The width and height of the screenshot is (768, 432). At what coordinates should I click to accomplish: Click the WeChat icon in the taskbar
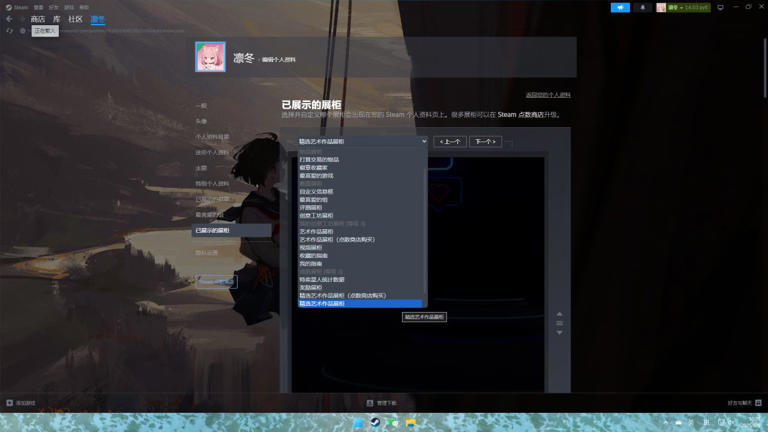pos(393,423)
